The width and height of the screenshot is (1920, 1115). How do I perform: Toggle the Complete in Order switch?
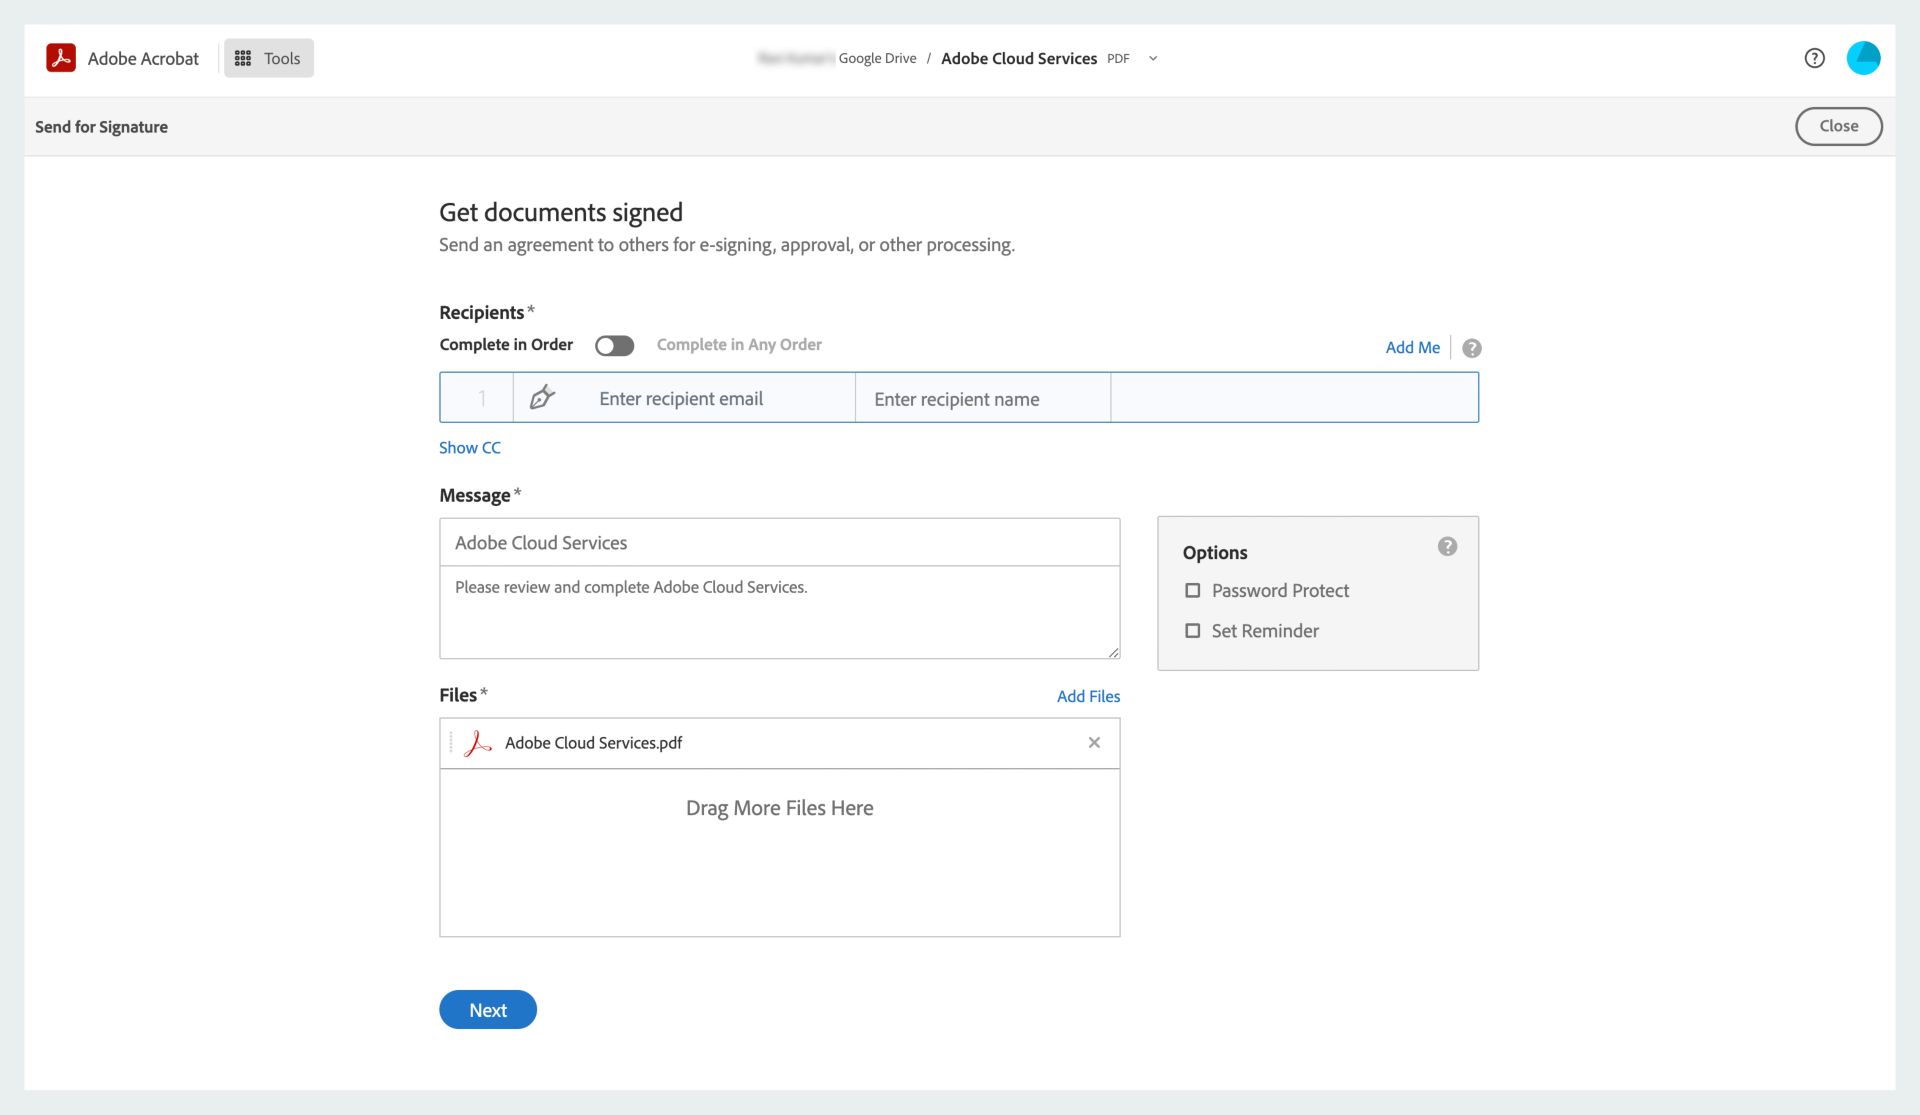point(612,344)
